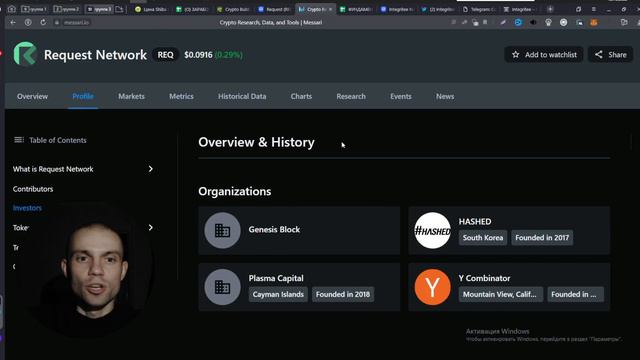Click the Cayman Islands tag
This screenshot has height=360, width=640.
278,294
